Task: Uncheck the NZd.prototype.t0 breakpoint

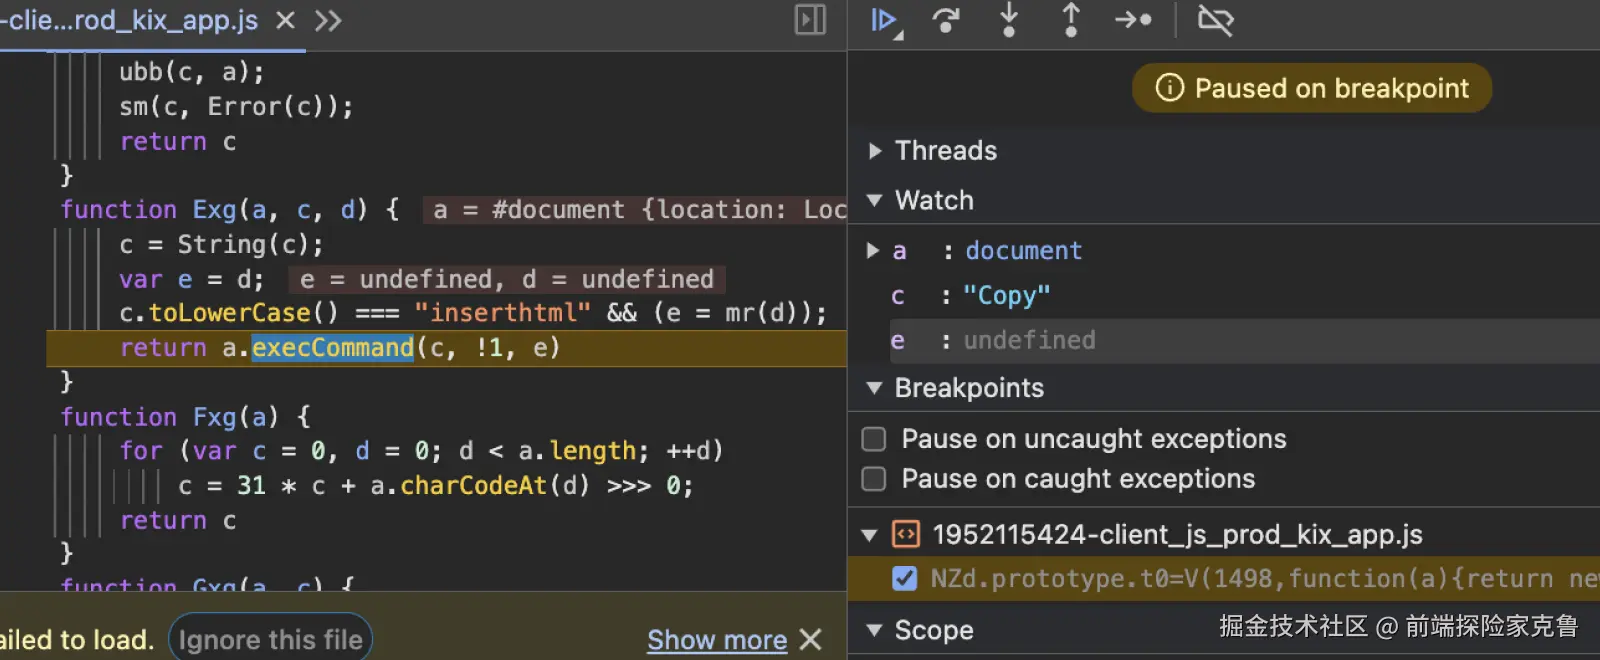Action: click(x=904, y=578)
